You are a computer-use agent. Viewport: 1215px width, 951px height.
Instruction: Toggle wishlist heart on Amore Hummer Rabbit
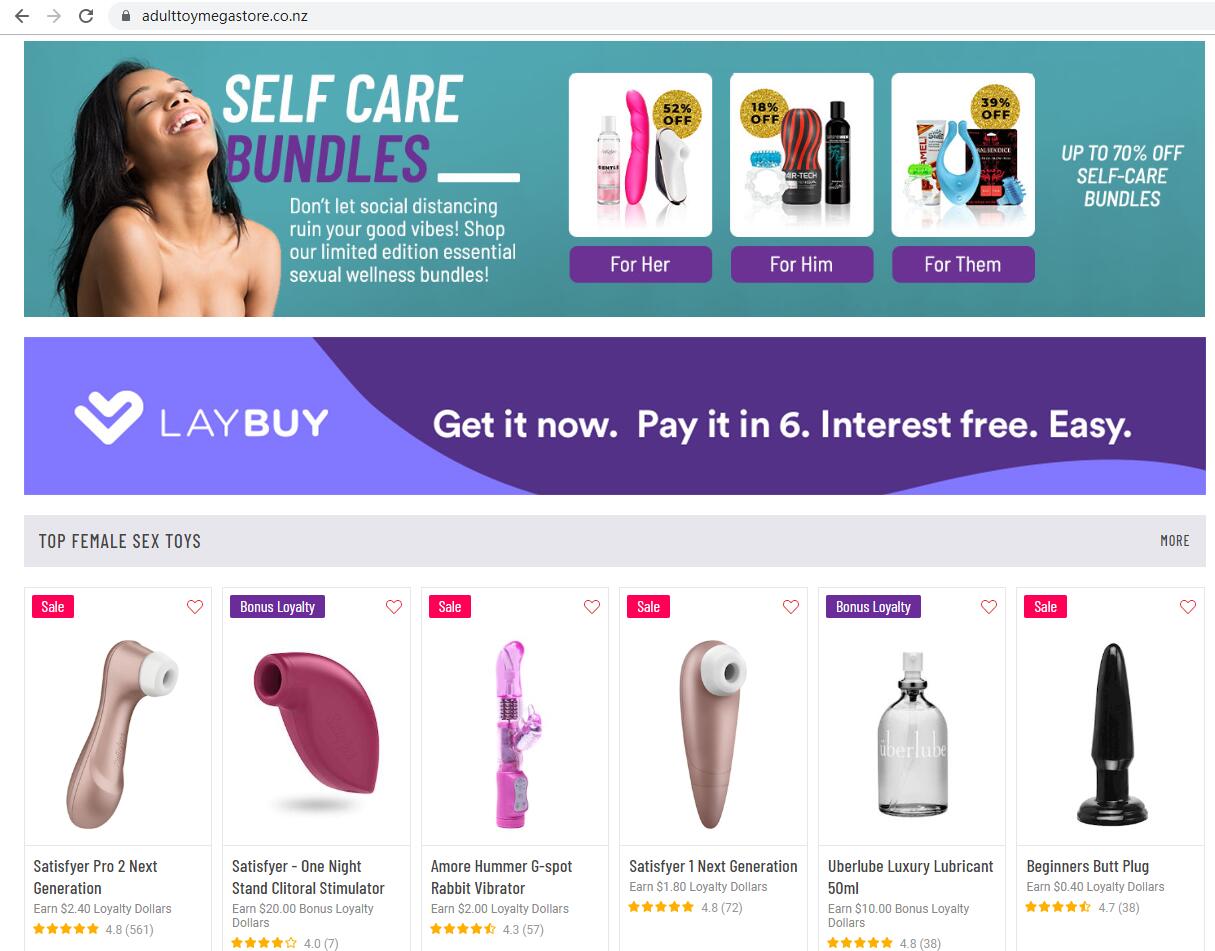pyautogui.click(x=592, y=607)
